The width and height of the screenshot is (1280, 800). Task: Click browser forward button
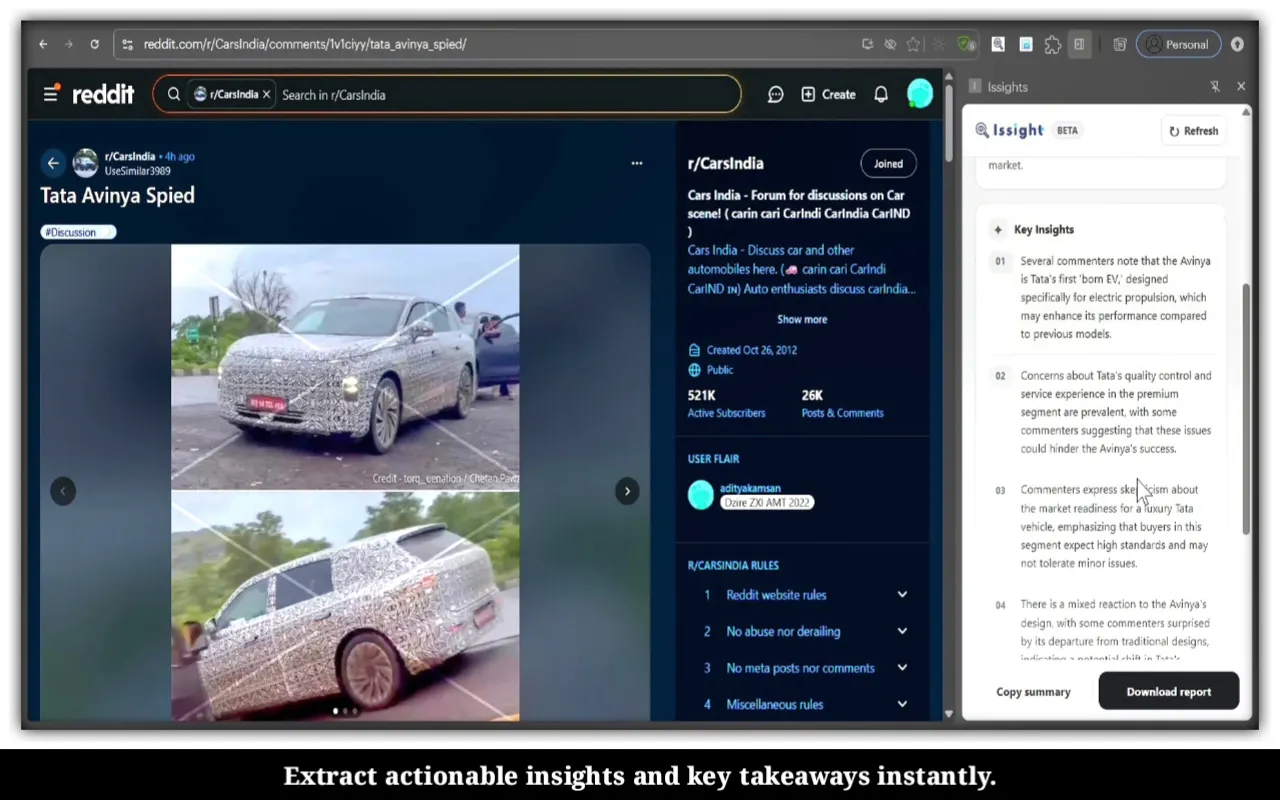coord(68,44)
